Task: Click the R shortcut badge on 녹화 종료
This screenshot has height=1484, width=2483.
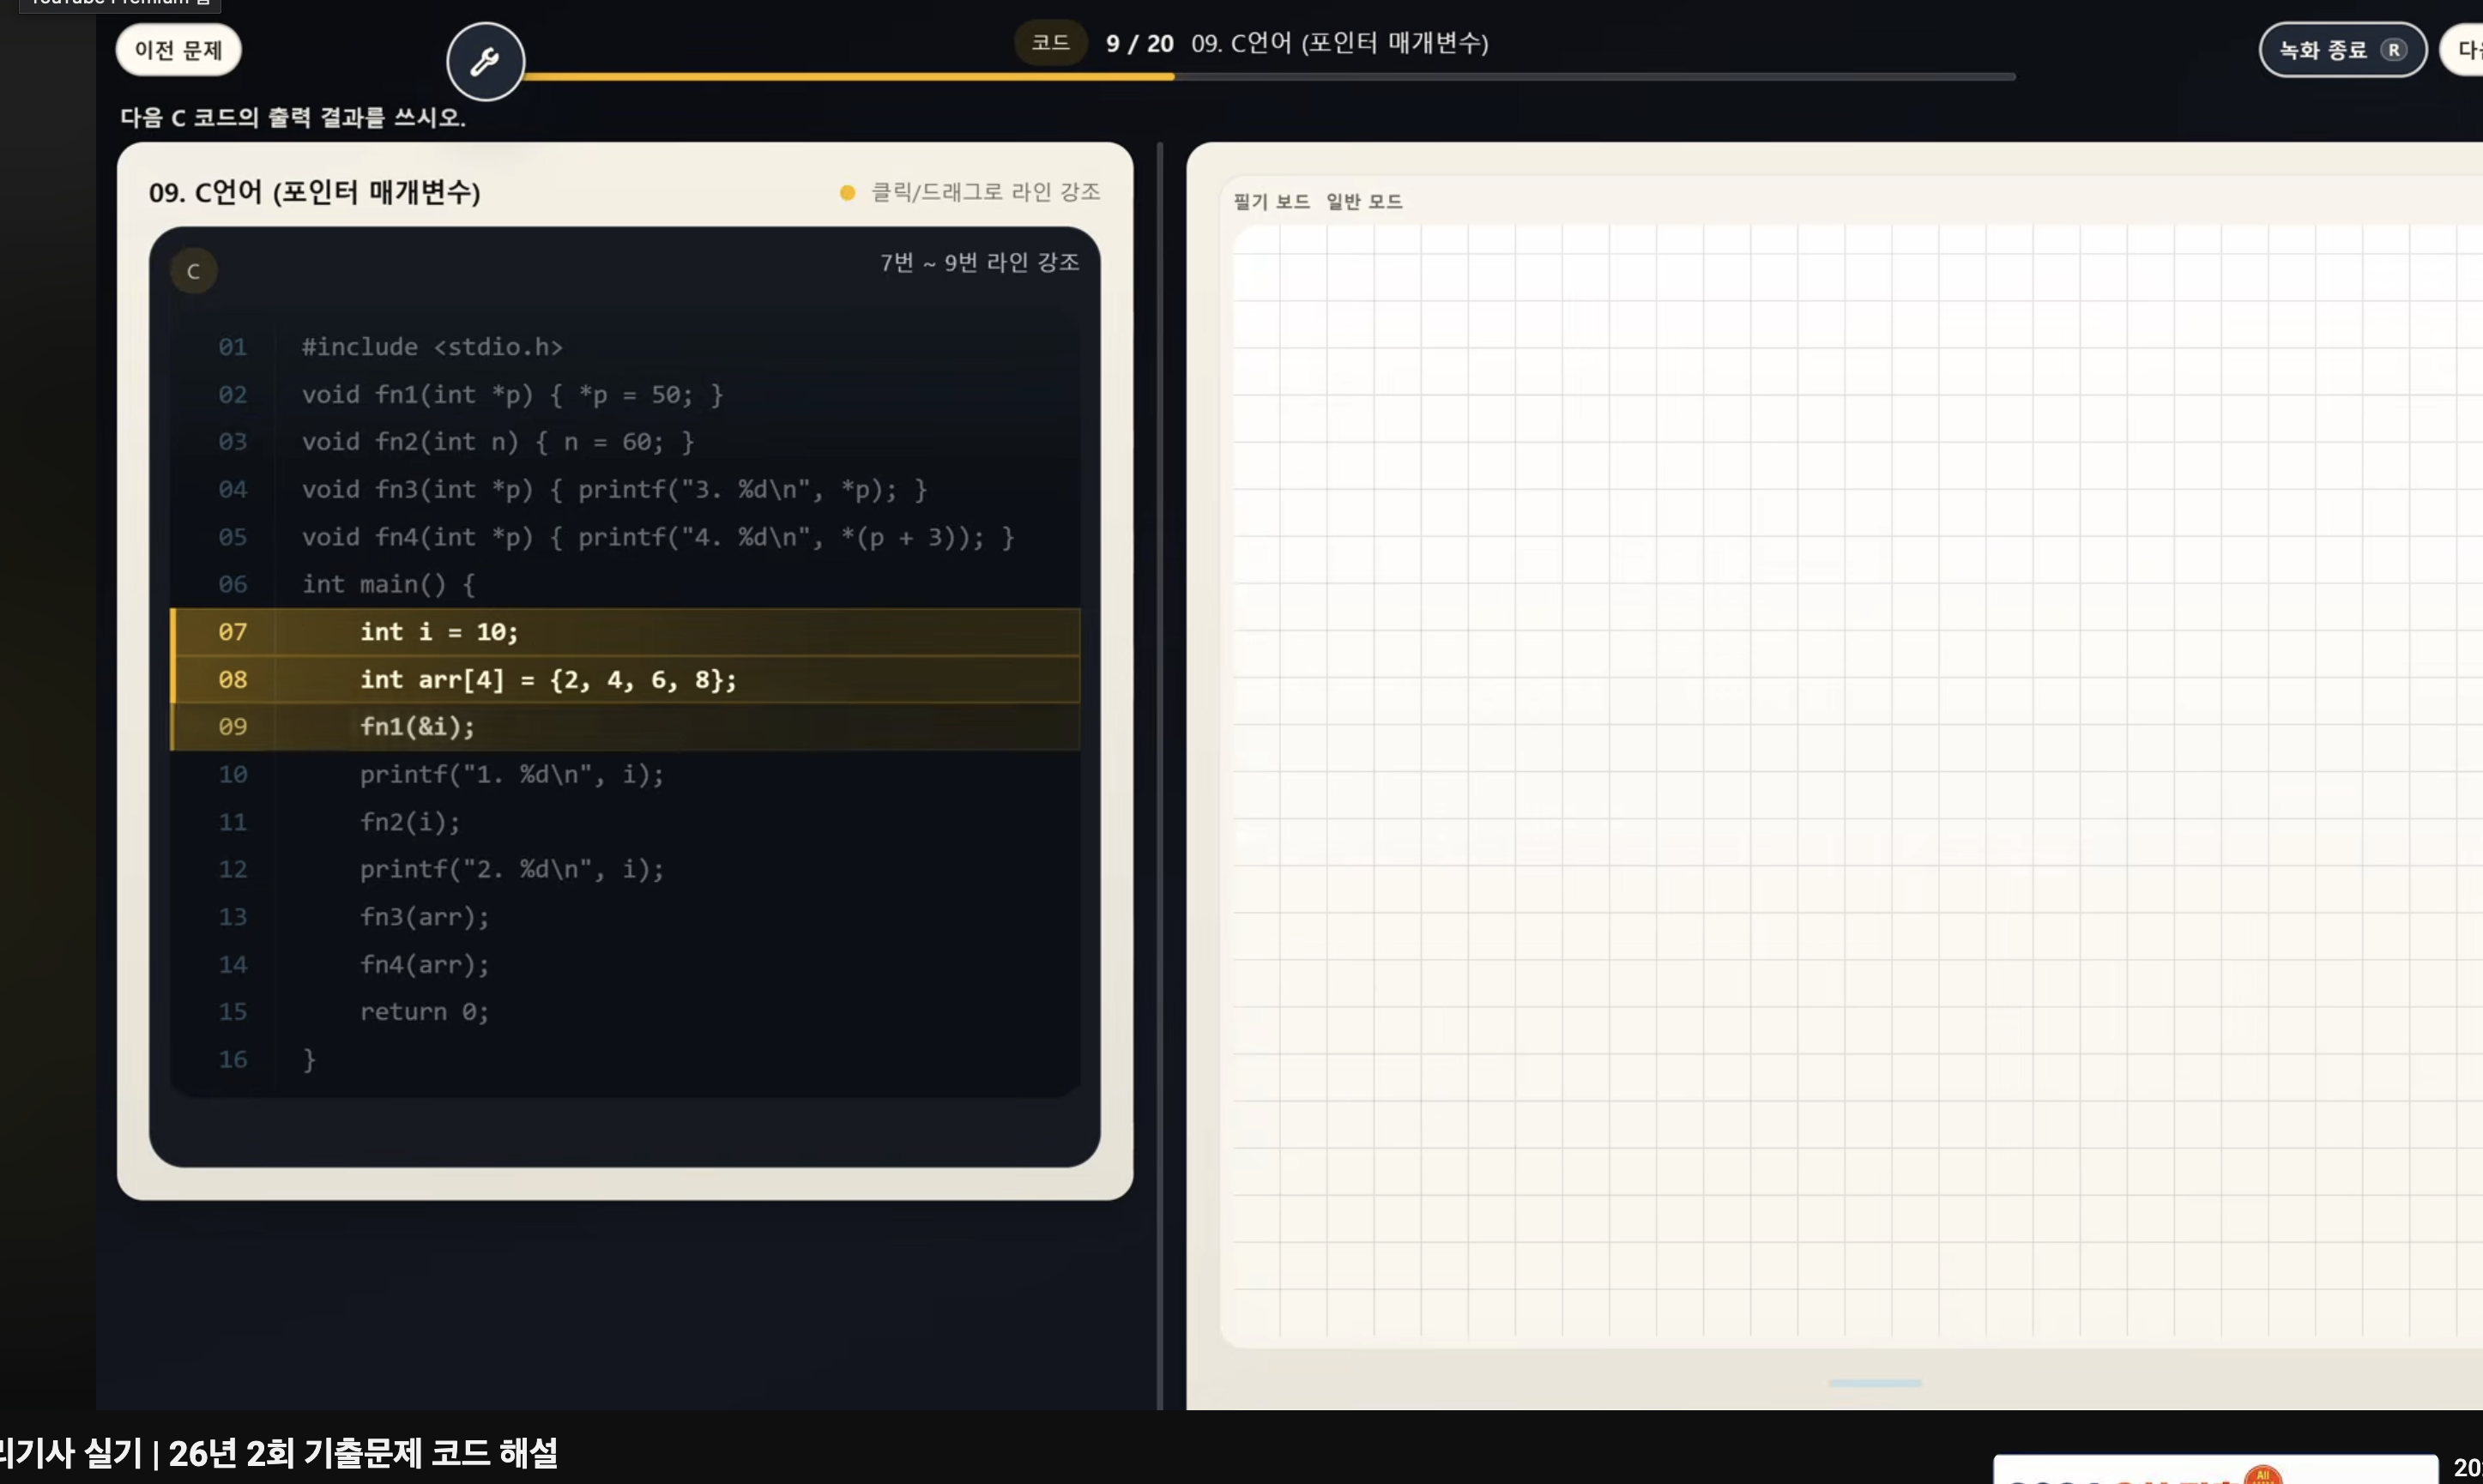Action: click(2393, 50)
